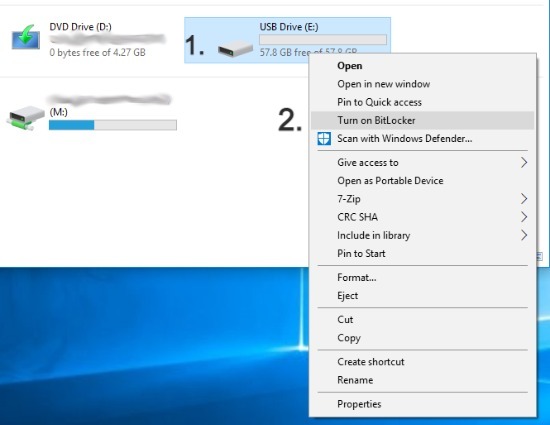The image size is (550, 425).
Task: Select Copy in the context menu
Action: (x=422, y=338)
